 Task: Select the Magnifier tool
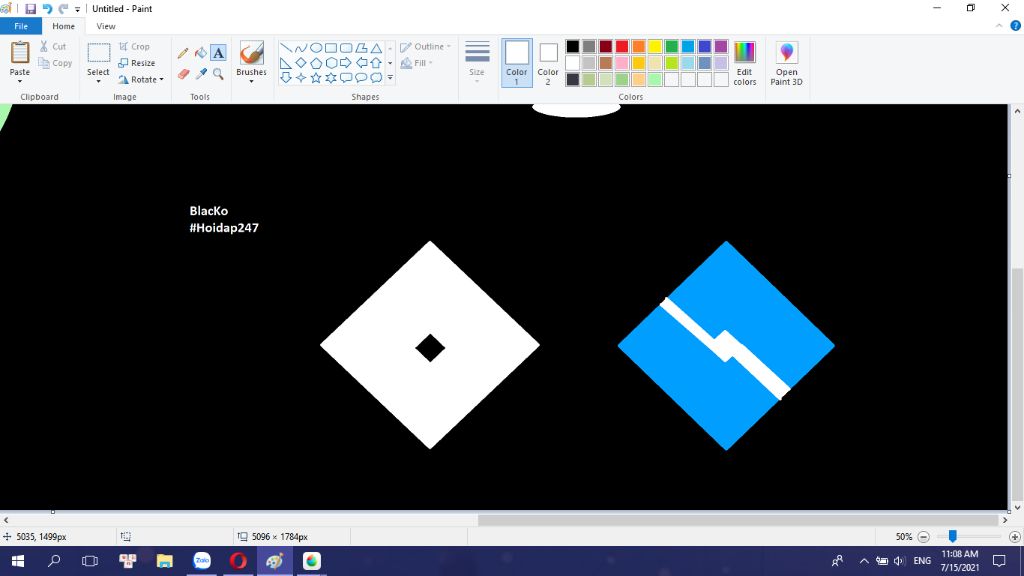(x=218, y=74)
